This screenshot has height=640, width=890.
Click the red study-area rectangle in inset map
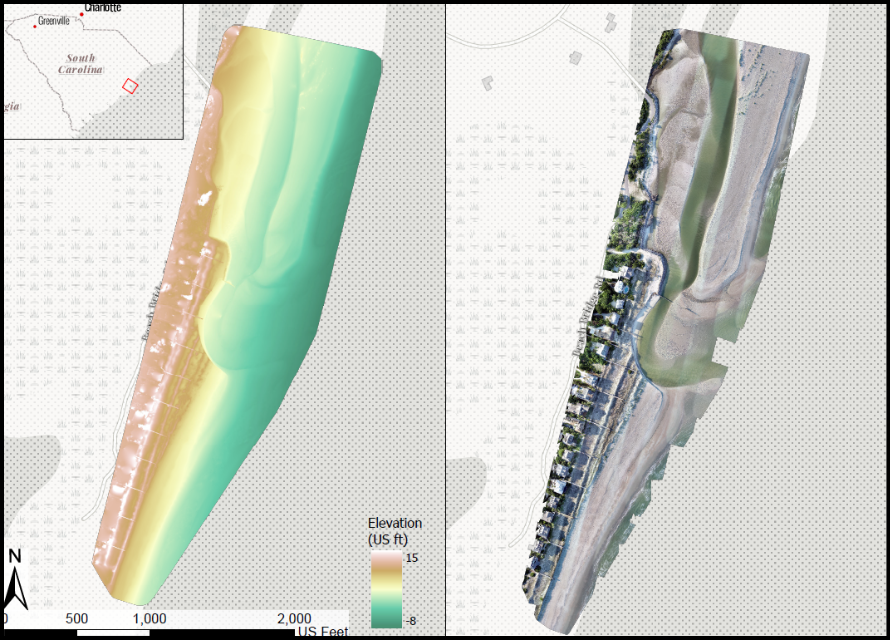[x=129, y=86]
